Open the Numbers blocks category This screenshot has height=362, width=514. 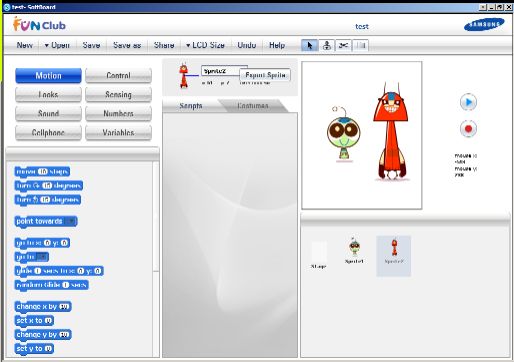click(x=118, y=114)
